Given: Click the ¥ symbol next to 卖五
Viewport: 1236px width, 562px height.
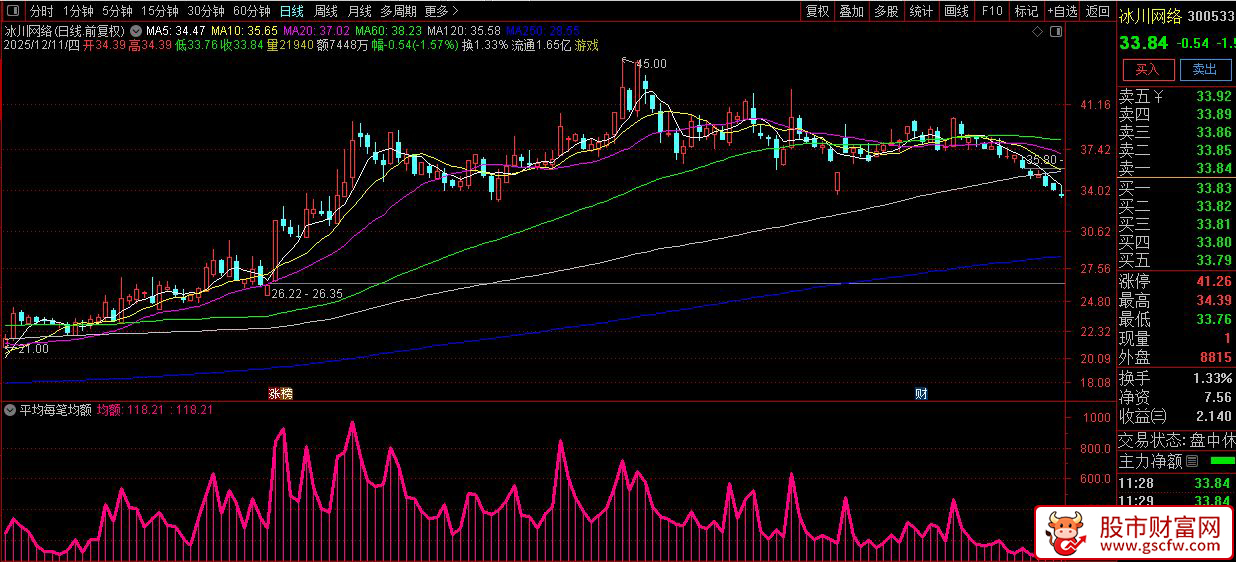Looking at the screenshot, I should (x=1158, y=97).
